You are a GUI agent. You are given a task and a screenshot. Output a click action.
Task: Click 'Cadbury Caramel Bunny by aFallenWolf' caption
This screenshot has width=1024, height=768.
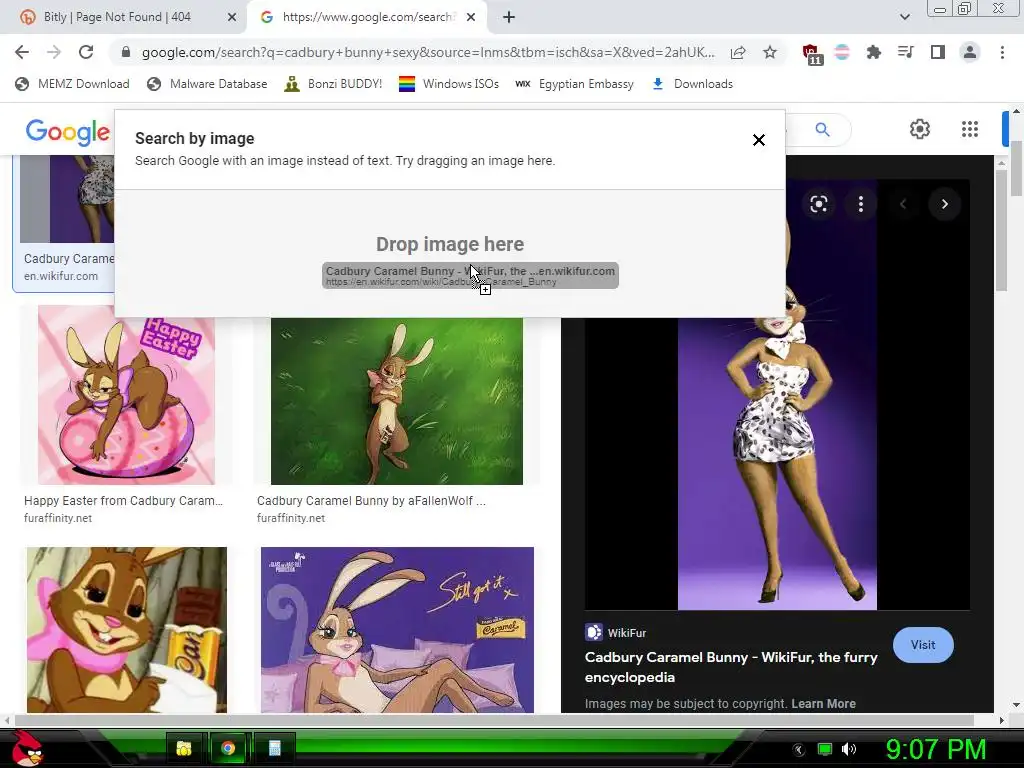click(x=371, y=501)
